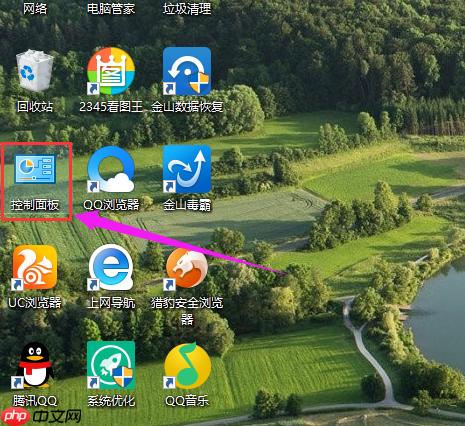
Task: Open the 上网导航 Internet Explorer icon
Action: click(111, 267)
